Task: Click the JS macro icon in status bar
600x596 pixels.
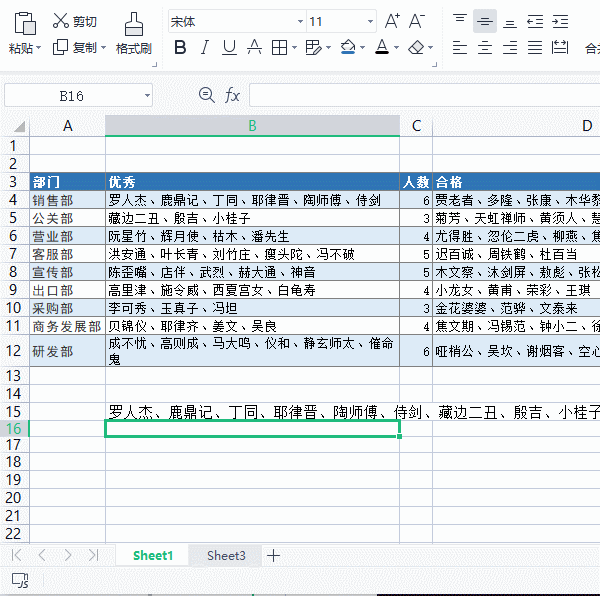Action: pos(20,580)
